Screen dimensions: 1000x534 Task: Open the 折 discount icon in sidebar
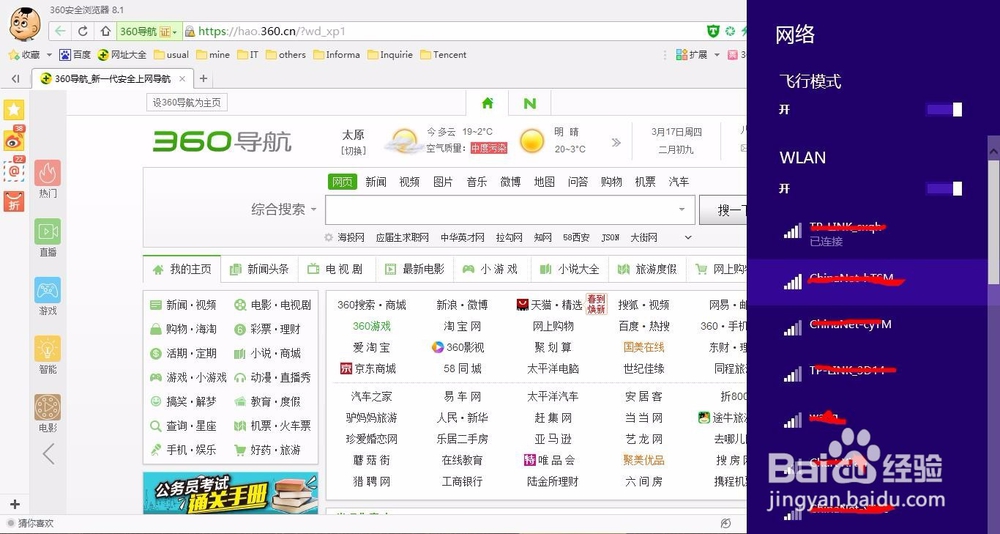[x=14, y=202]
